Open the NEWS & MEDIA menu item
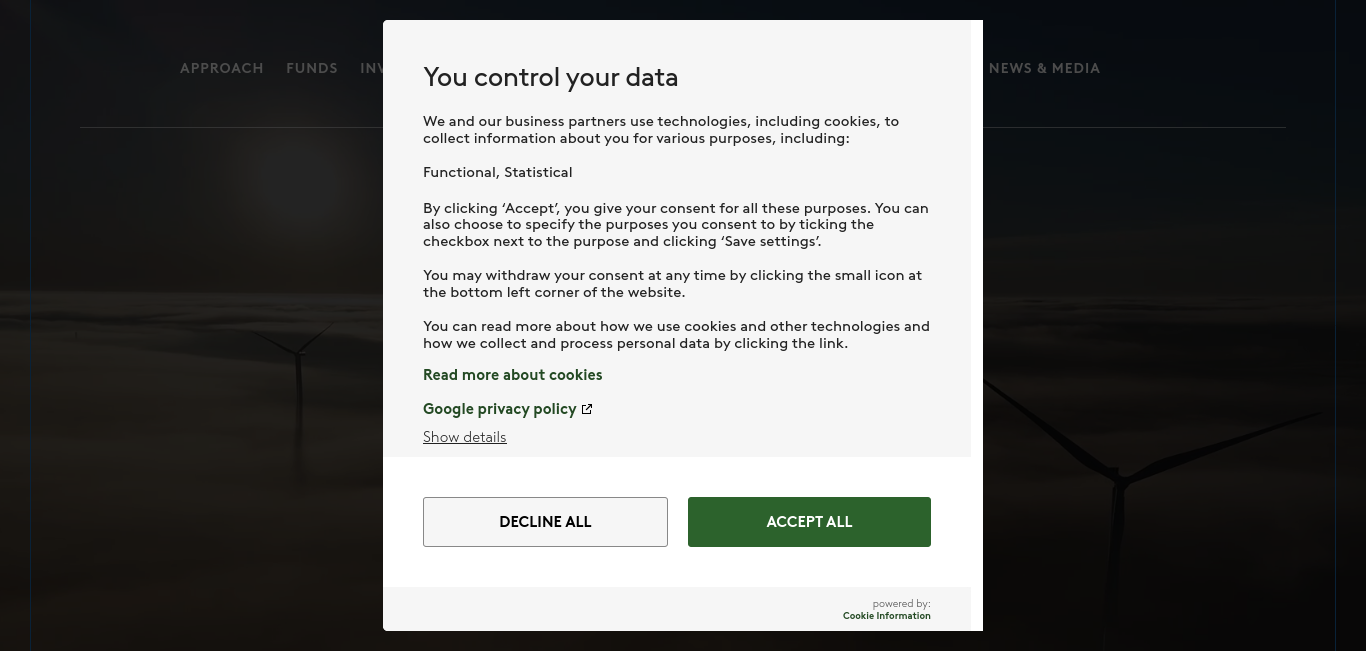 click(x=1044, y=68)
